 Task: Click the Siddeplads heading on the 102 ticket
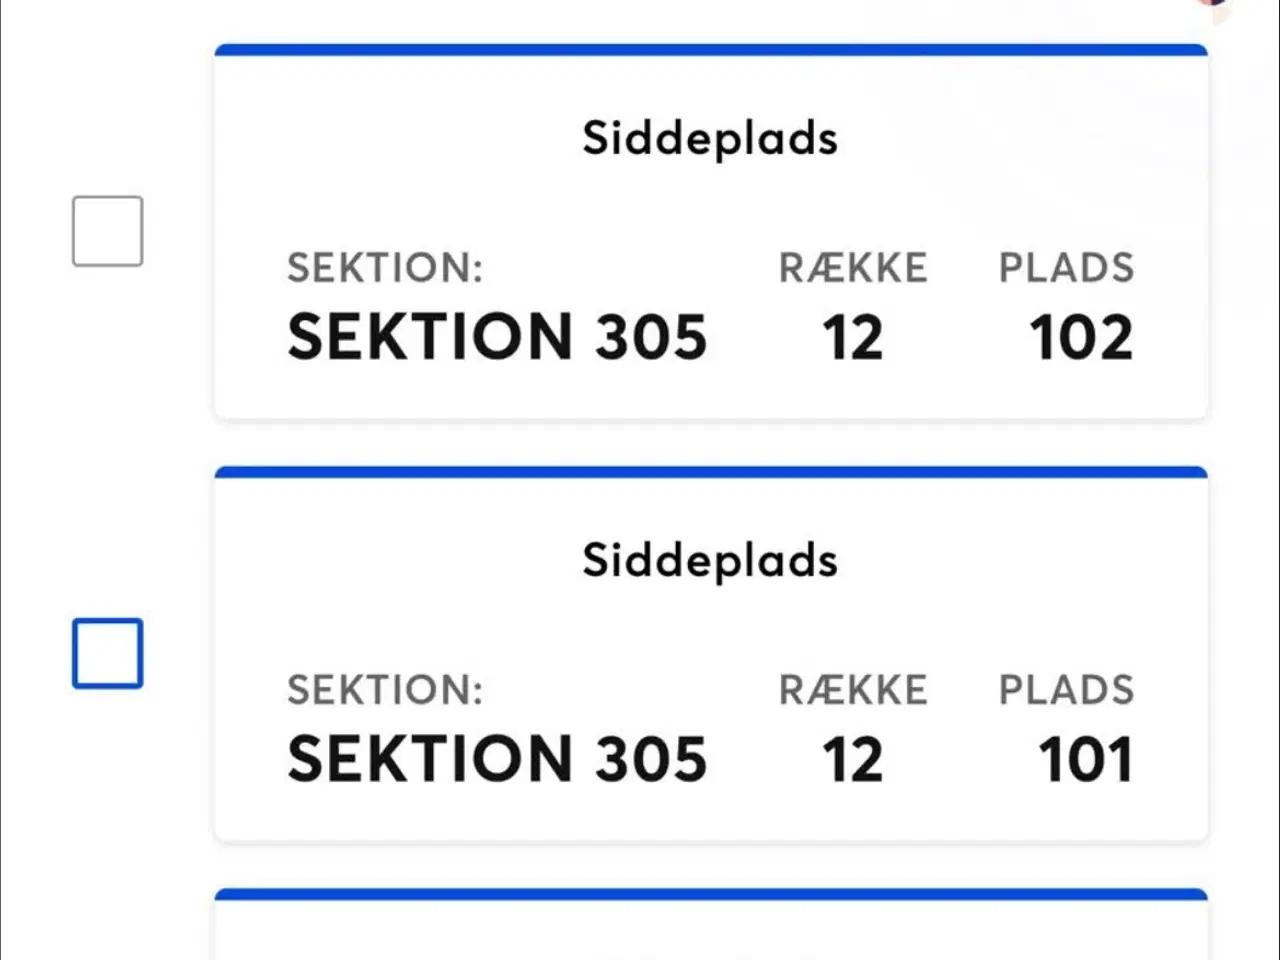[x=710, y=138]
